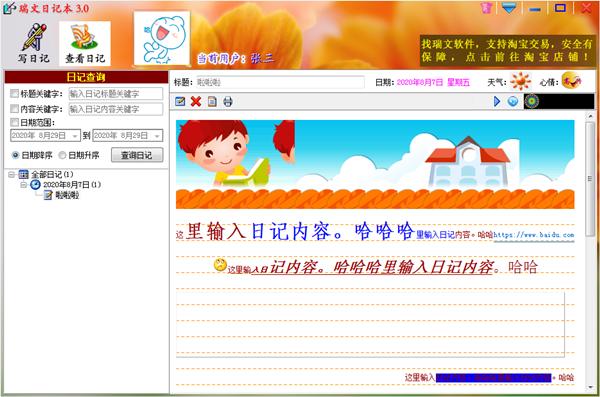Click the copy/export document toolbar icon
Viewport: 600px width, 397px height.
point(212,101)
